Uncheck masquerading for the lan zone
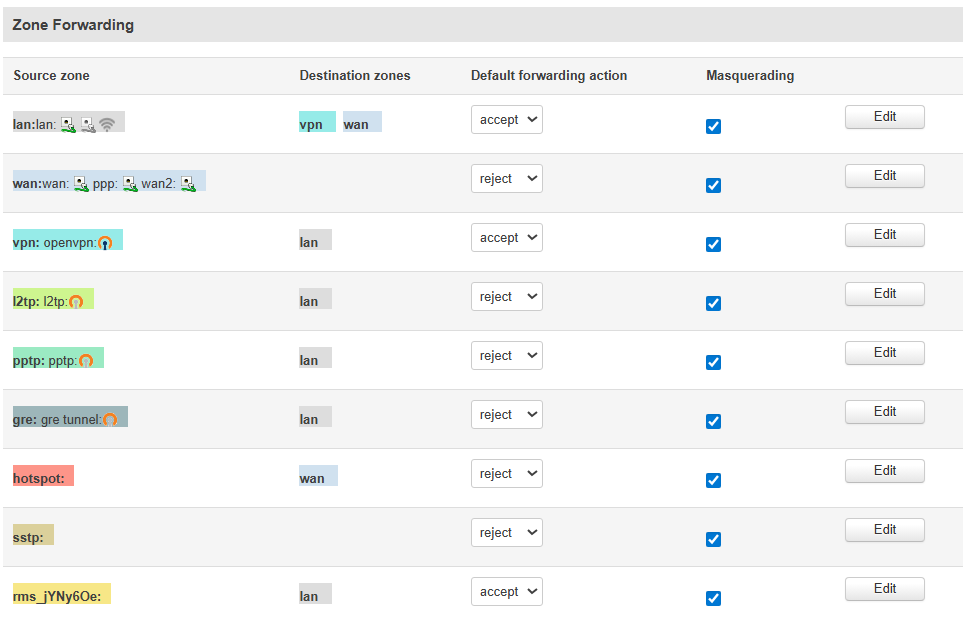The width and height of the screenshot is (971, 627). pos(713,126)
